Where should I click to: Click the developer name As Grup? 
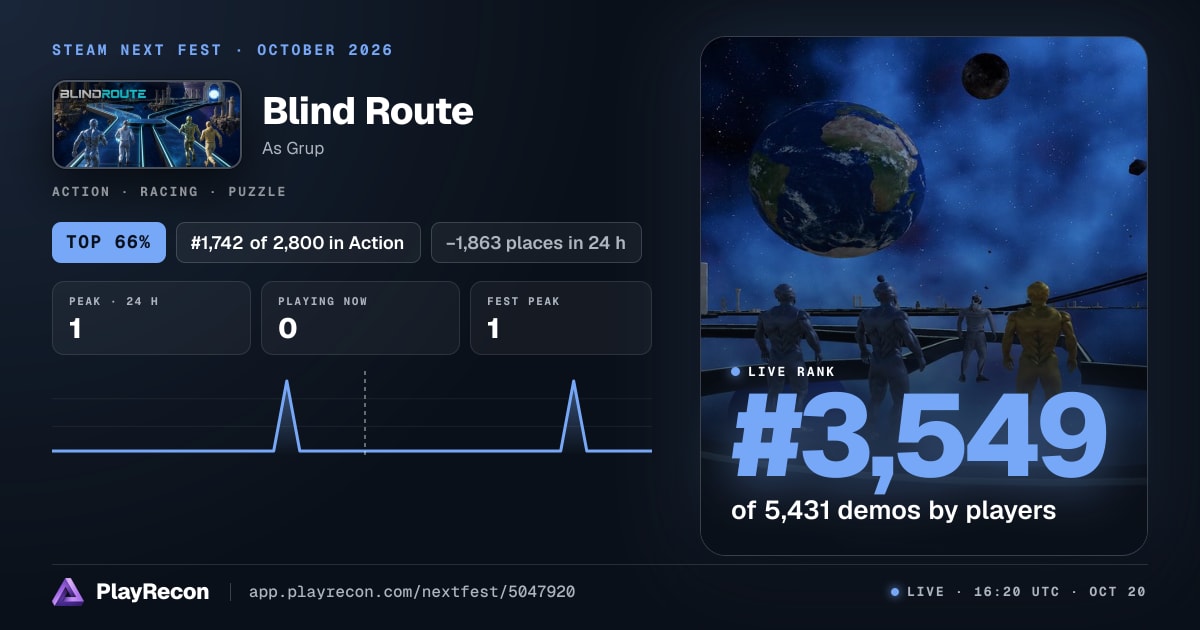(293, 148)
